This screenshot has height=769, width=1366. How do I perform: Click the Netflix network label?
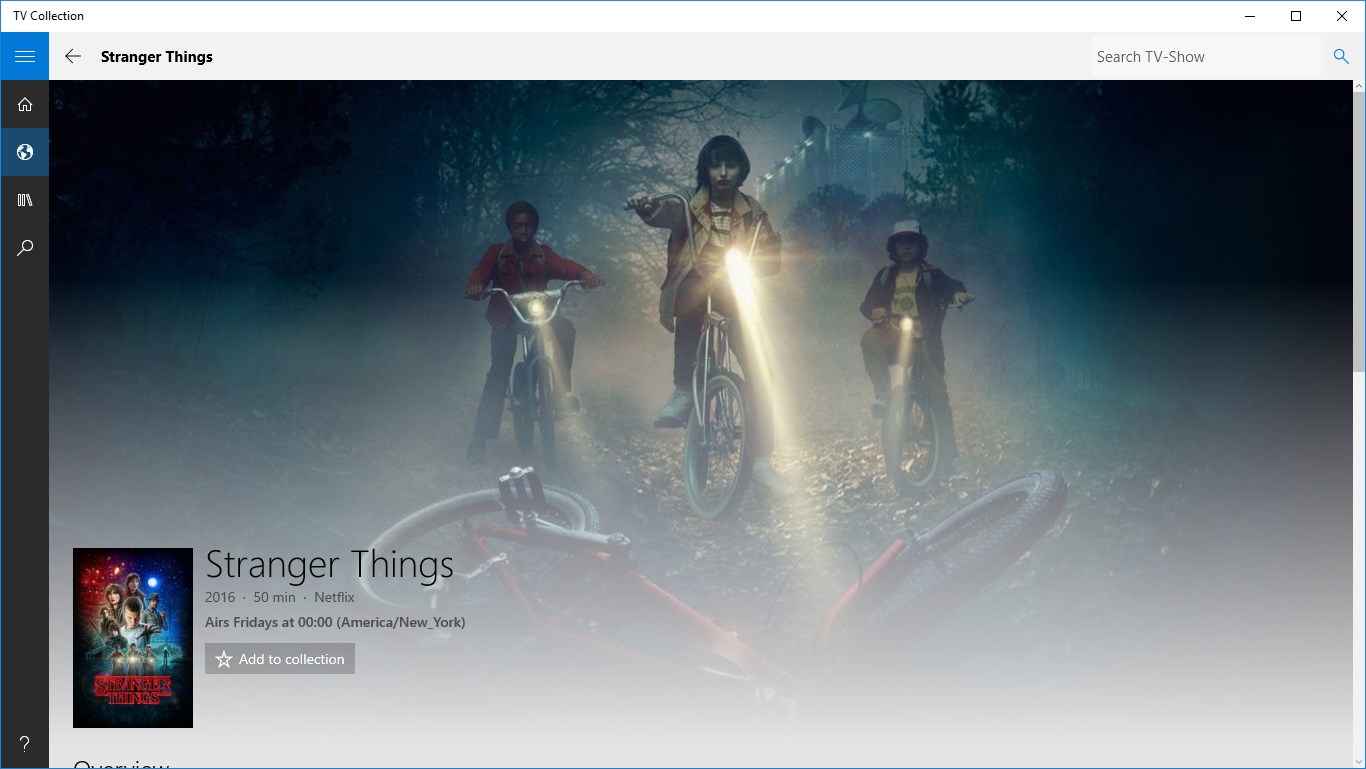point(334,597)
